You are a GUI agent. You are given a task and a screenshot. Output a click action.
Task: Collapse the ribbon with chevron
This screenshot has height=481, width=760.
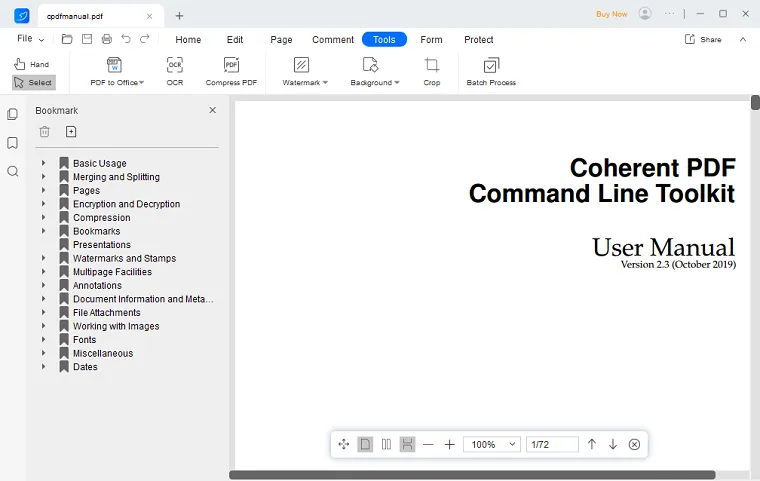click(743, 39)
